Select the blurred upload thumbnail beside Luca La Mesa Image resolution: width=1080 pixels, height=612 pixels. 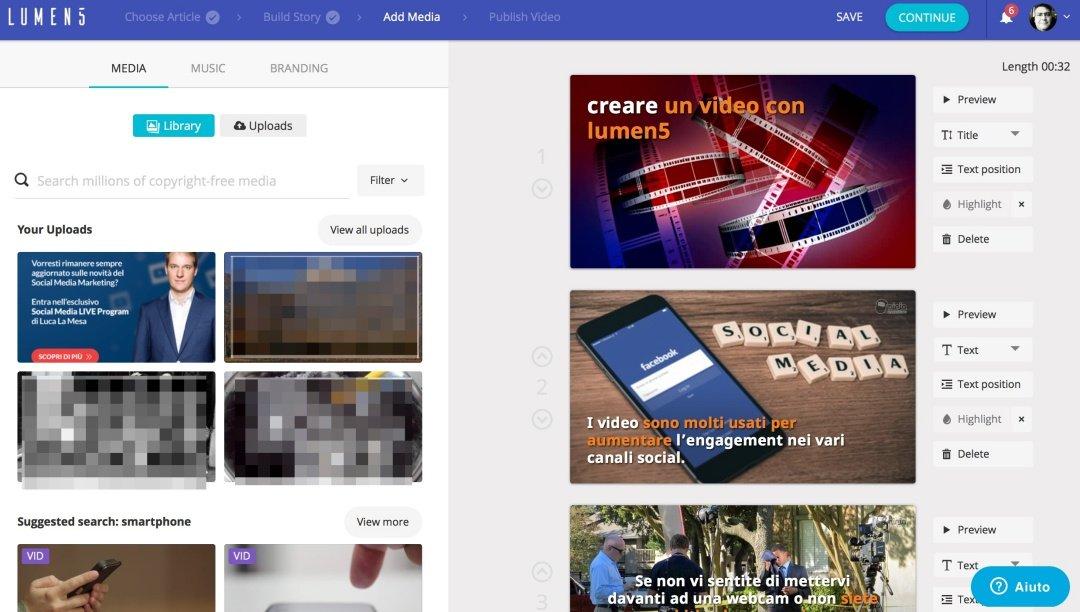click(323, 307)
